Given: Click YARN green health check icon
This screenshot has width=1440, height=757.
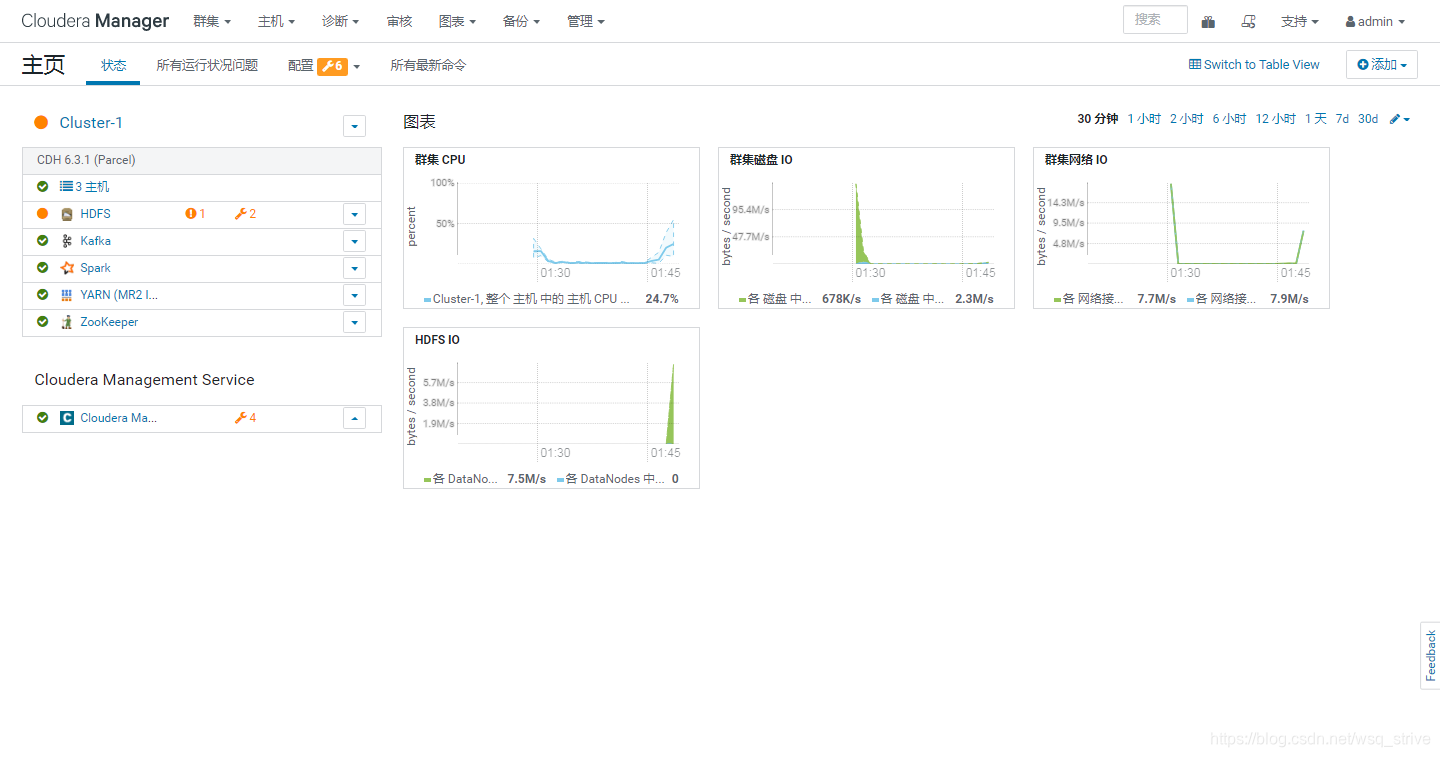Looking at the screenshot, I should click(42, 295).
